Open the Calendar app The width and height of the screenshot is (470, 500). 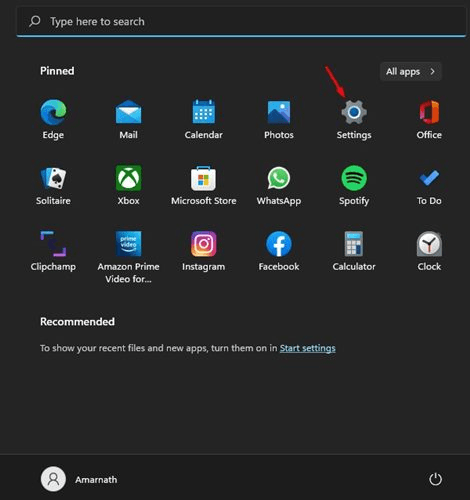pos(204,119)
